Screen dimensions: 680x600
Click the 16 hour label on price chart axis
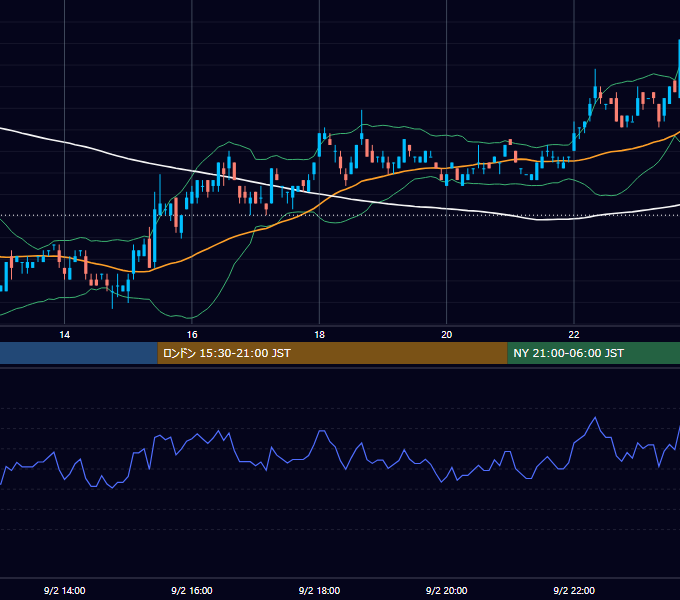coord(192,335)
